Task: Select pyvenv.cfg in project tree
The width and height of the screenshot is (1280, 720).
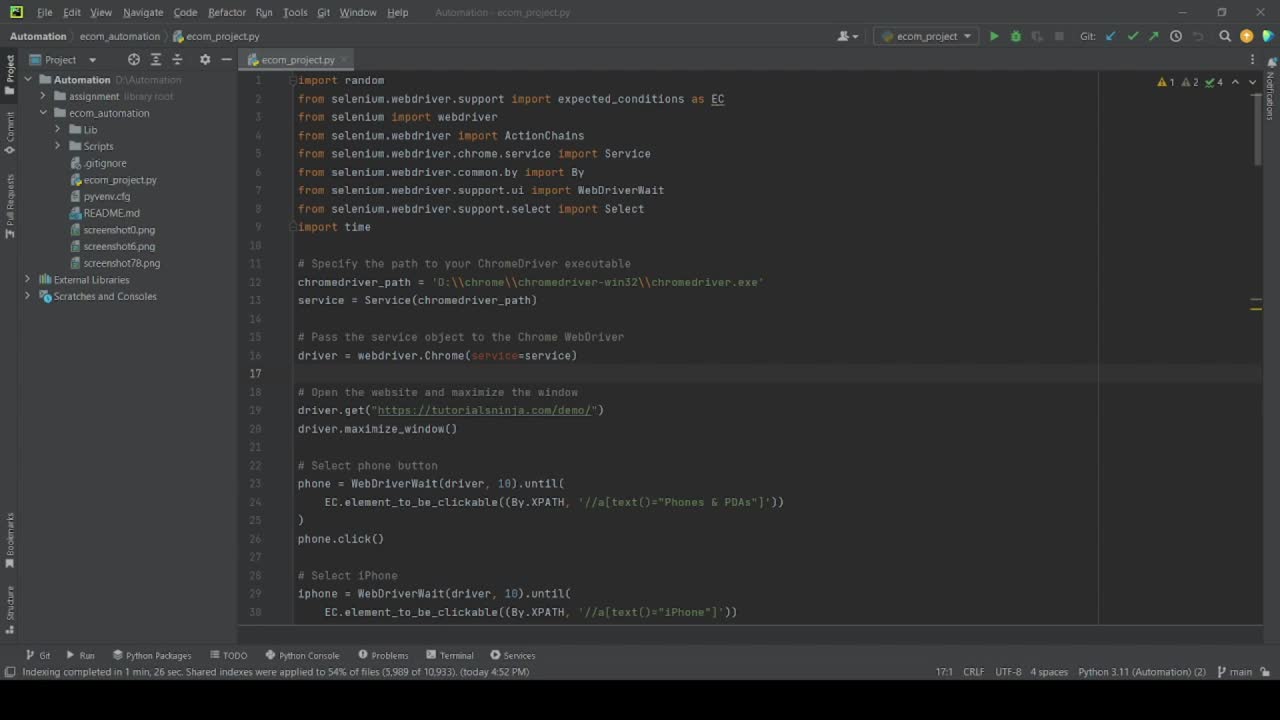Action: (100, 196)
